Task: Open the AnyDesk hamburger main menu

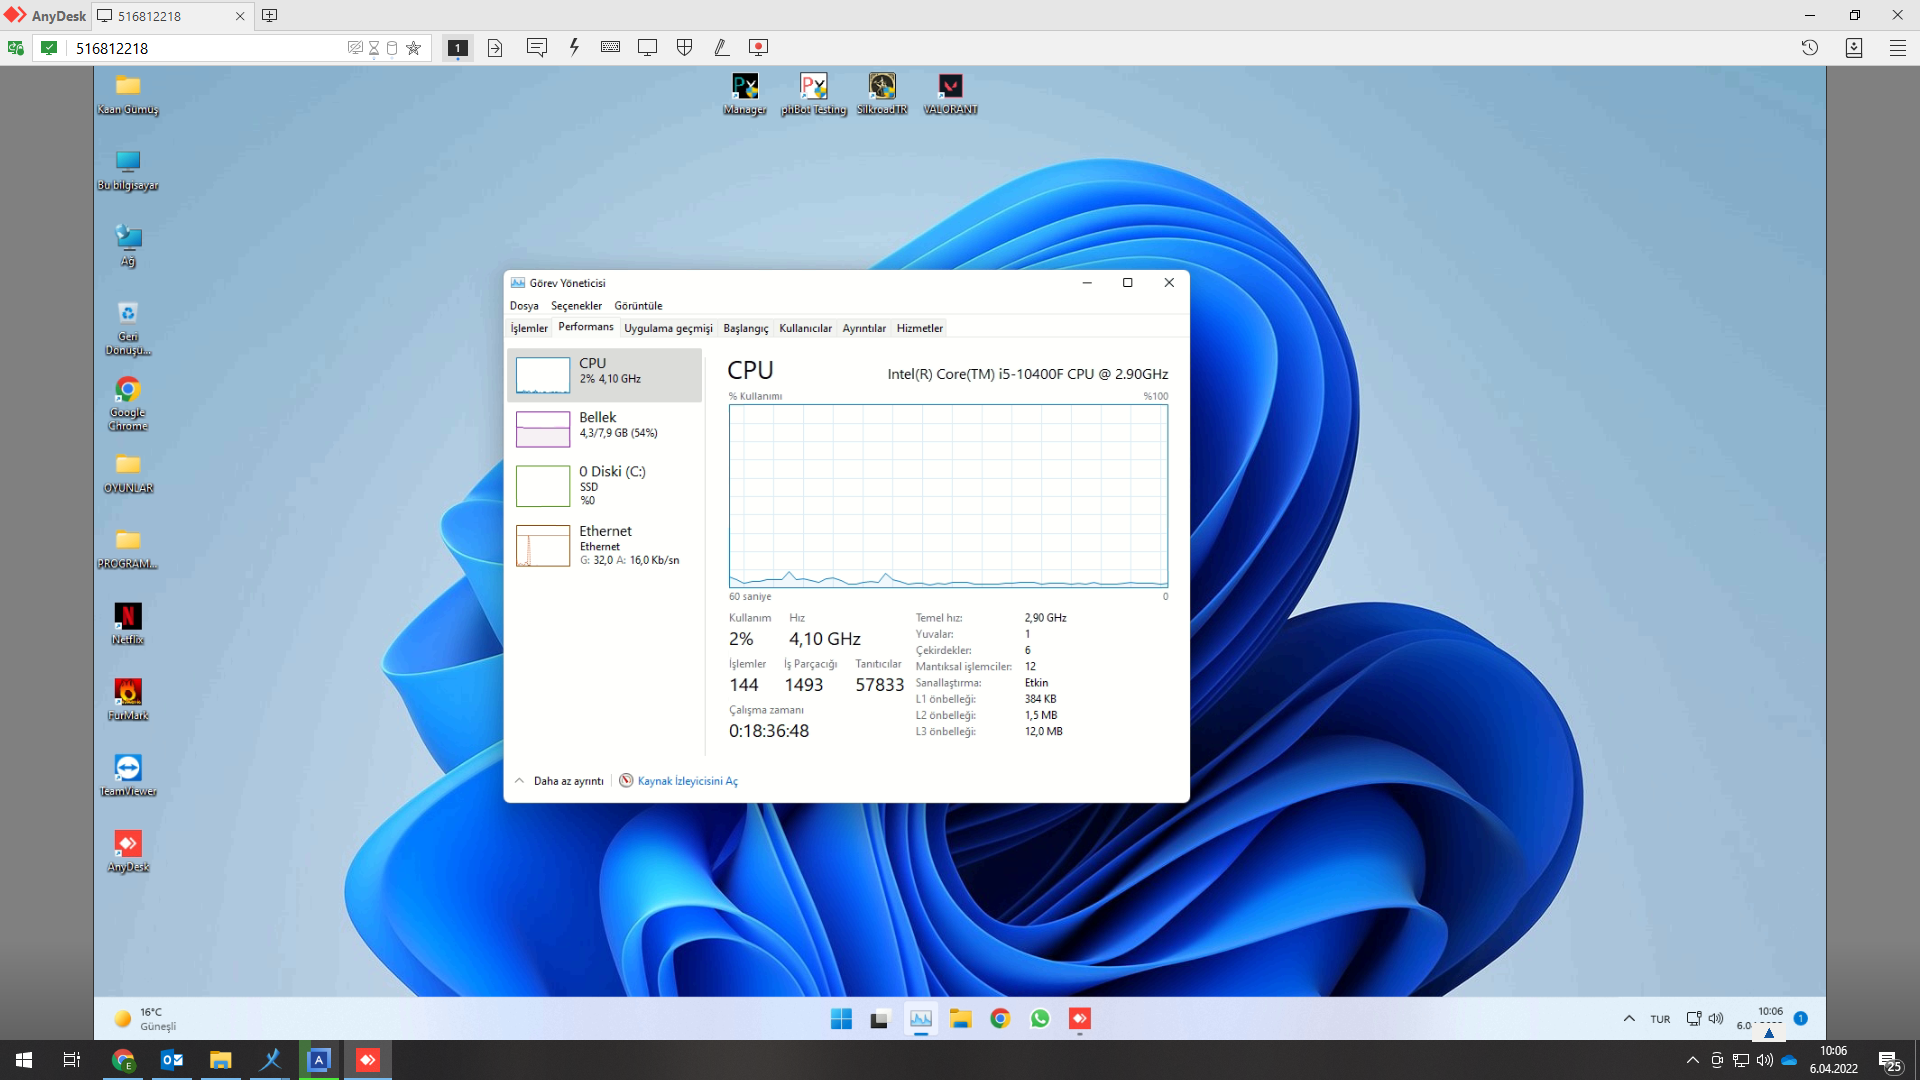Action: point(1897,47)
